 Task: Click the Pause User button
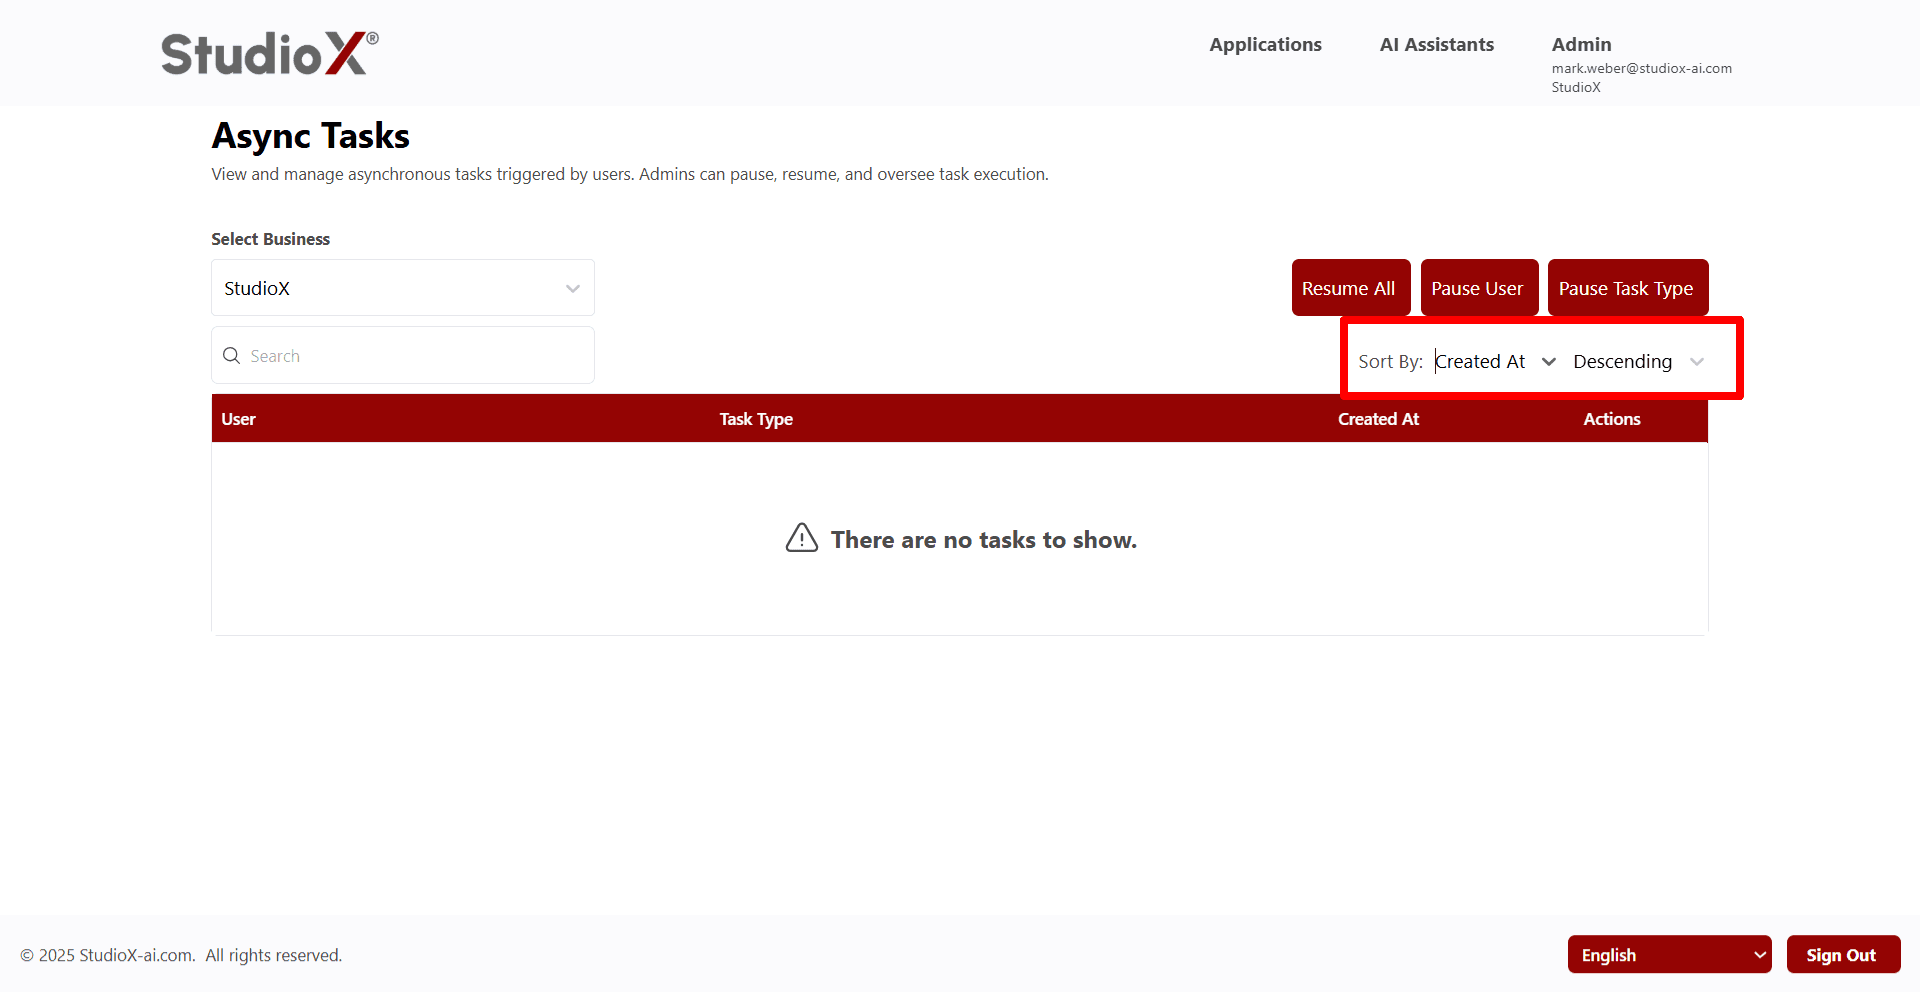(1477, 288)
